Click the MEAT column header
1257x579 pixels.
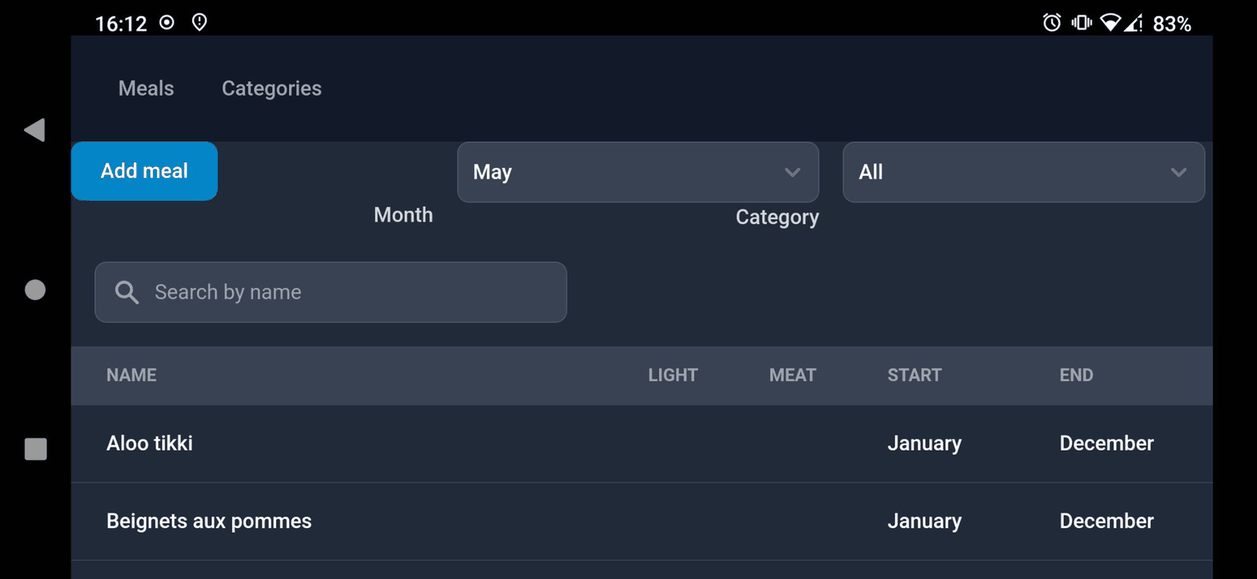tap(792, 375)
